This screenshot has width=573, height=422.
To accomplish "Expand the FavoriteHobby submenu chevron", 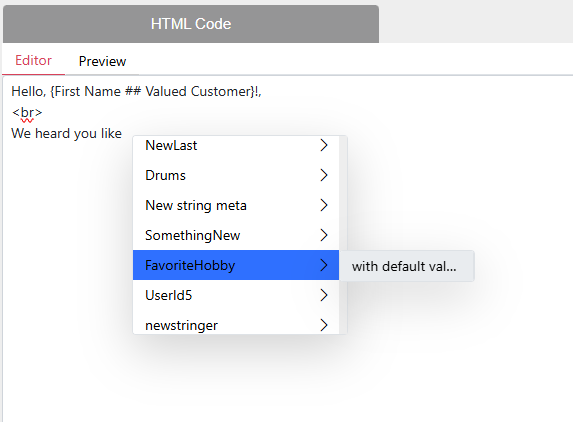I will (324, 265).
